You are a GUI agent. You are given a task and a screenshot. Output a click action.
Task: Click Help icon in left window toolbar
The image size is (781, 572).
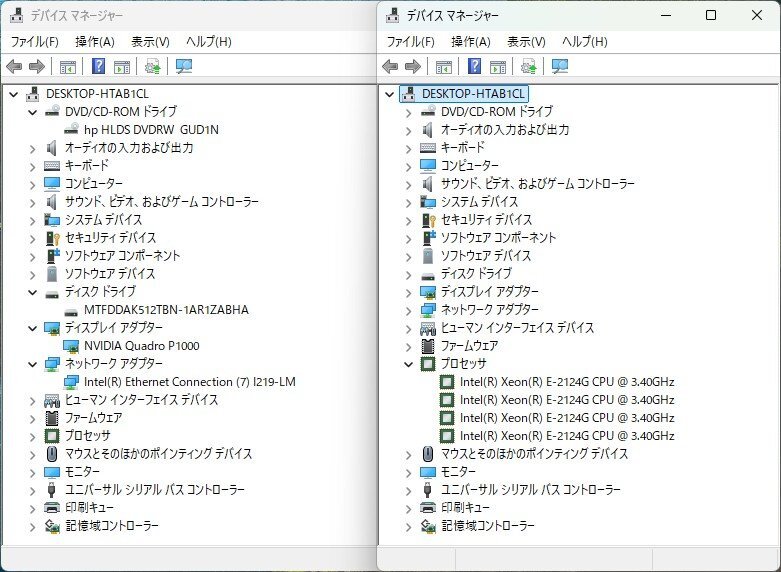coord(99,66)
